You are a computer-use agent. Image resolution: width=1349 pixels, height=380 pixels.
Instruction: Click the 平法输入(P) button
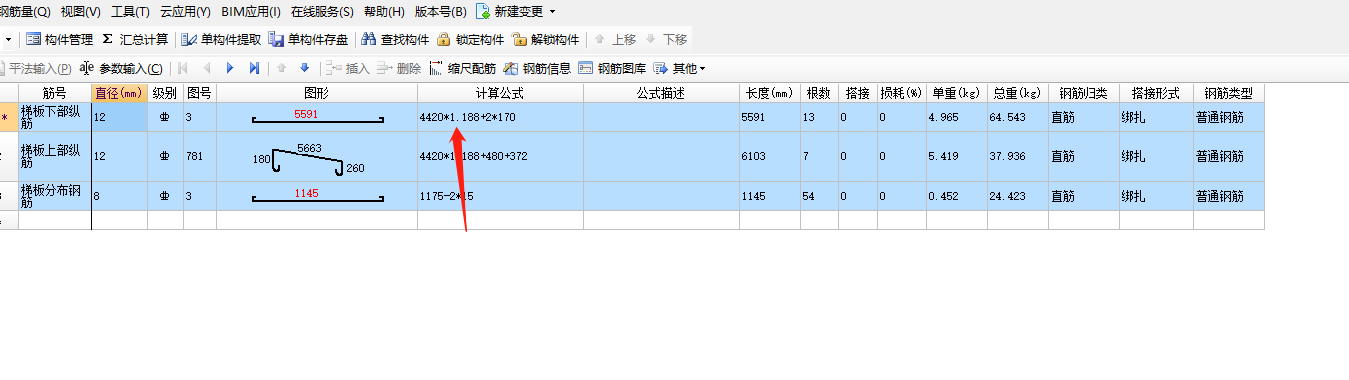tap(36, 68)
